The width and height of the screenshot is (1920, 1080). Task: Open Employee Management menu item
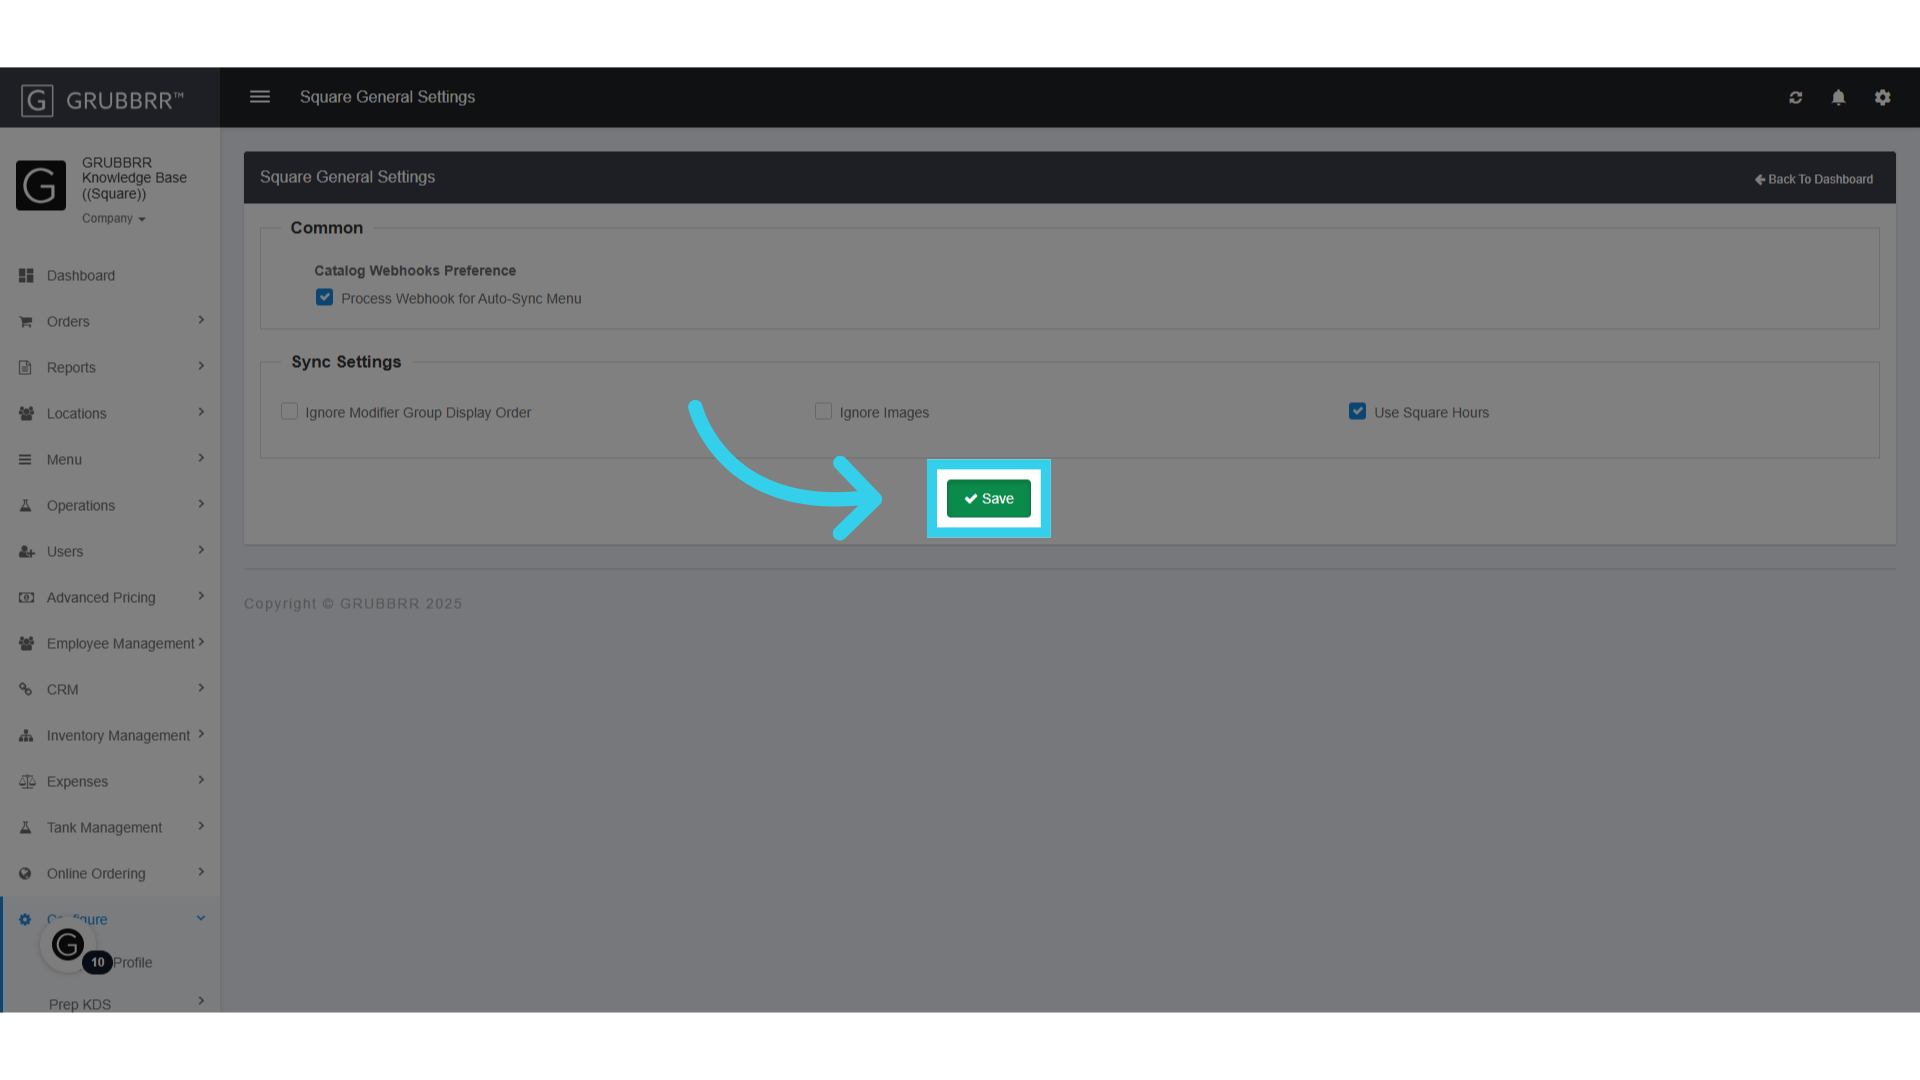[x=110, y=643]
